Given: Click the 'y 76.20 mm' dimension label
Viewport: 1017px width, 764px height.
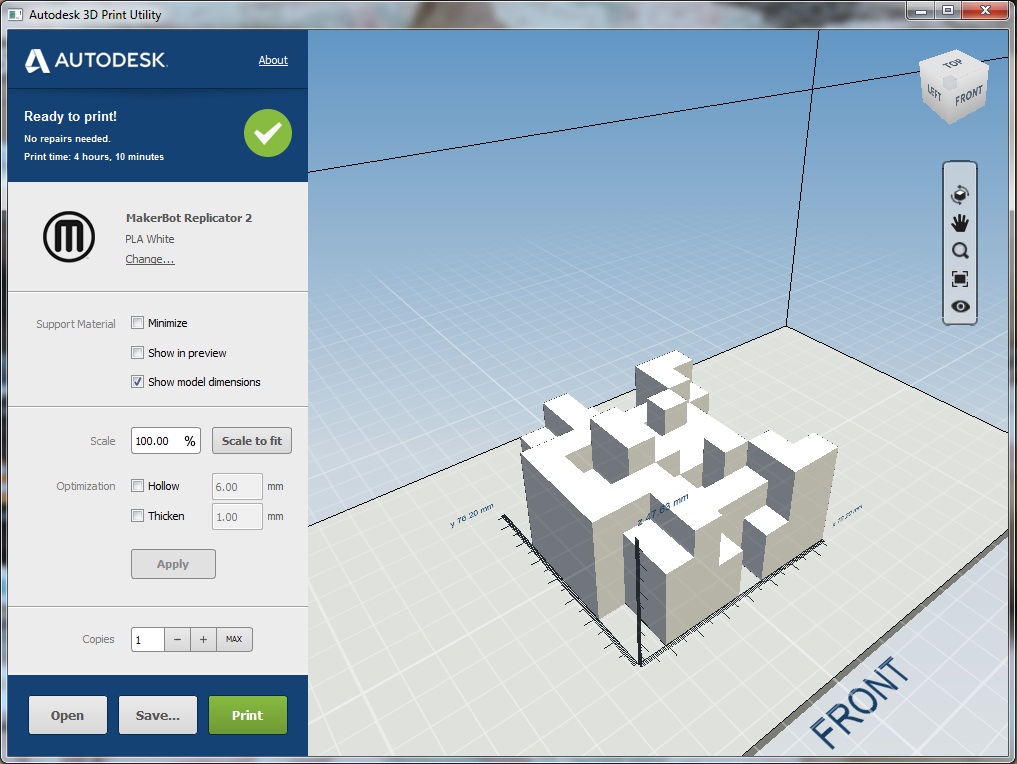Looking at the screenshot, I should [x=472, y=515].
